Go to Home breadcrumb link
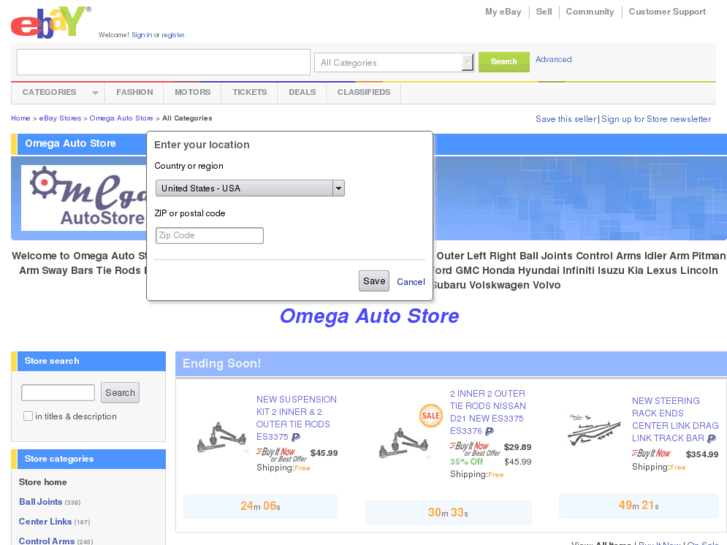 point(20,118)
